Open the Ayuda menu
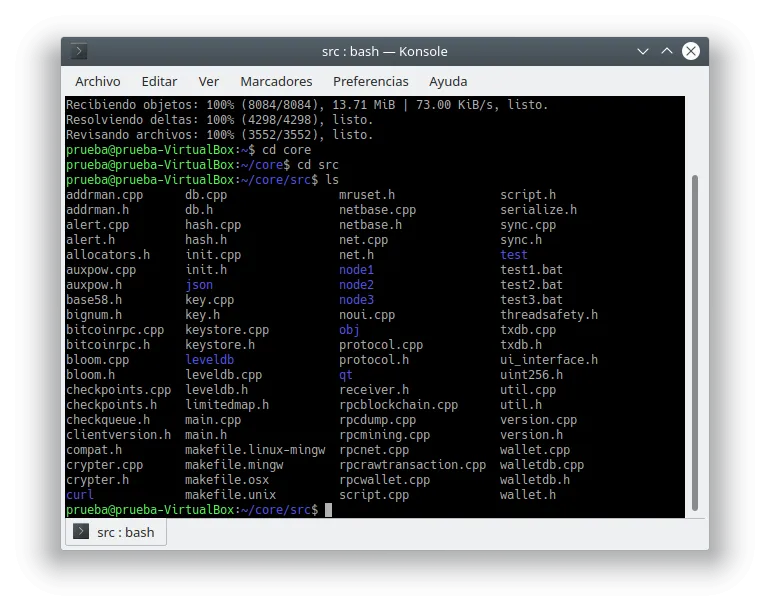The image size is (770, 611). click(448, 82)
